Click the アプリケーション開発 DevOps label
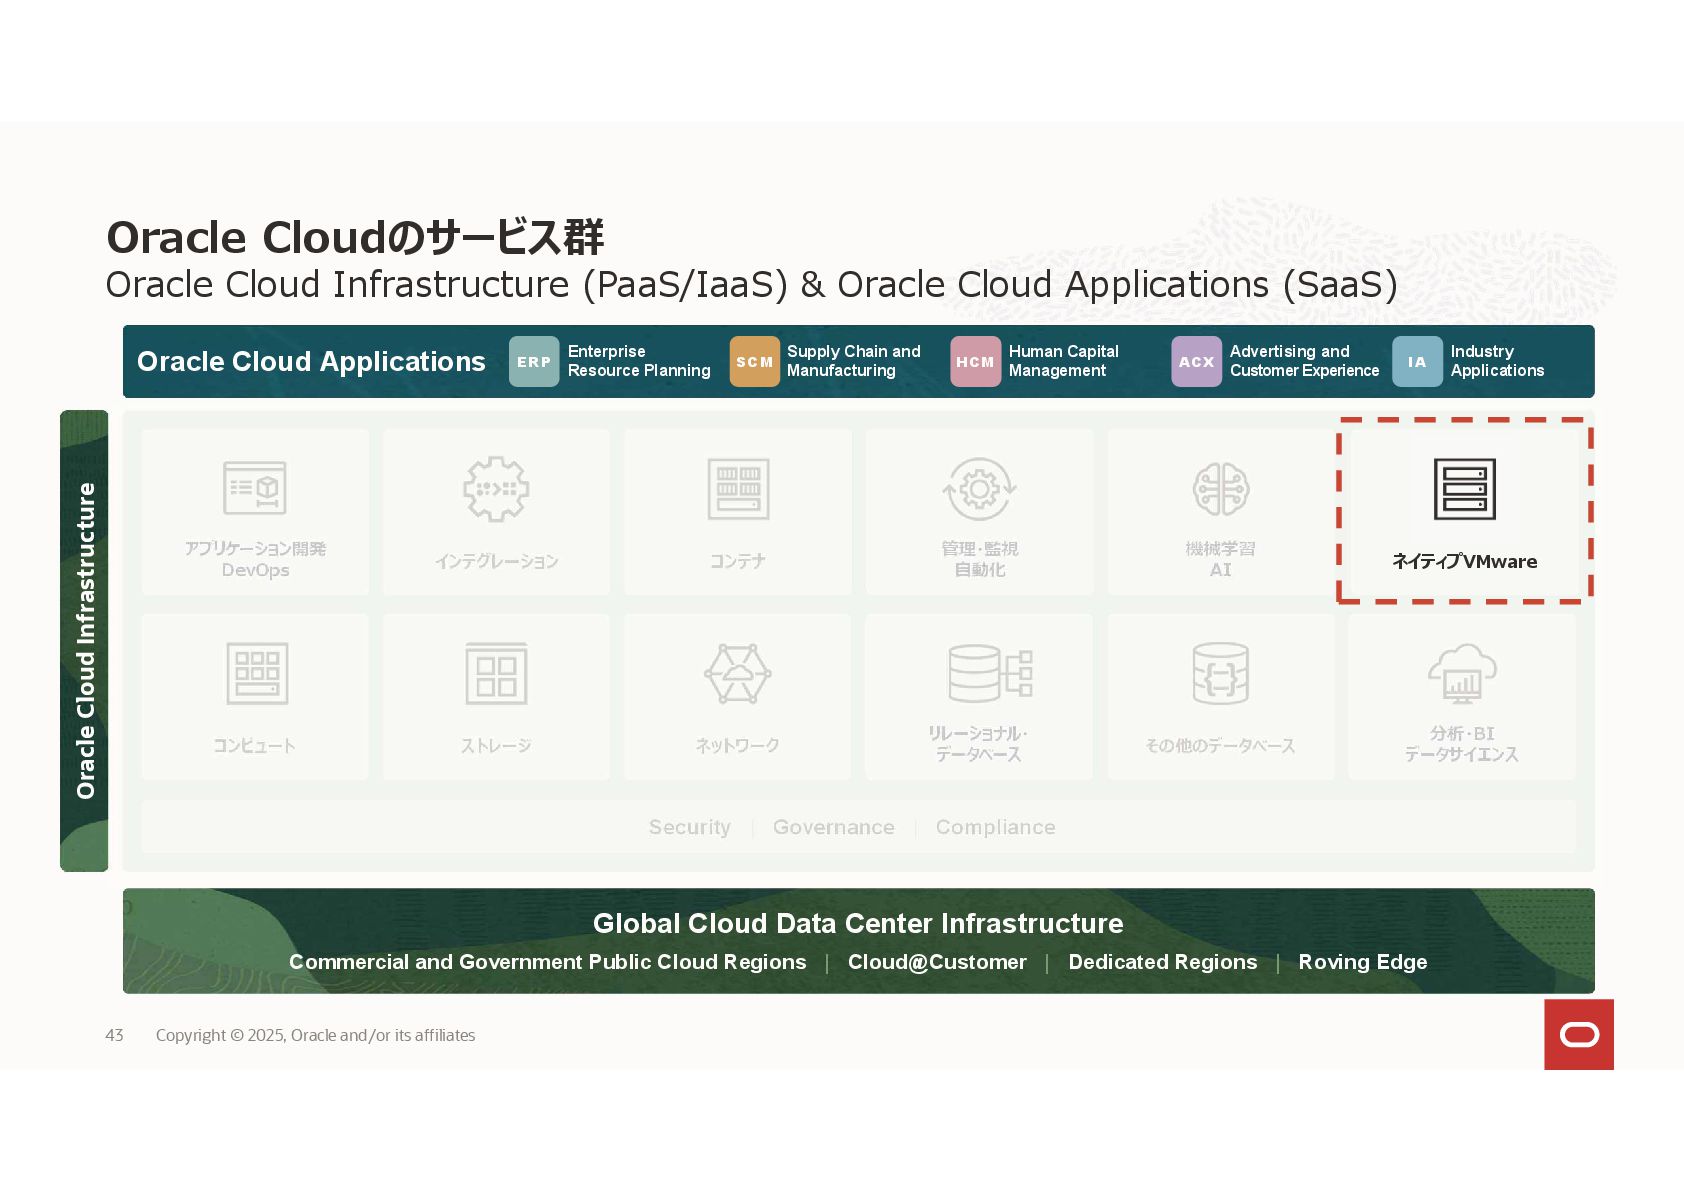This screenshot has height=1191, width=1684. 255,559
